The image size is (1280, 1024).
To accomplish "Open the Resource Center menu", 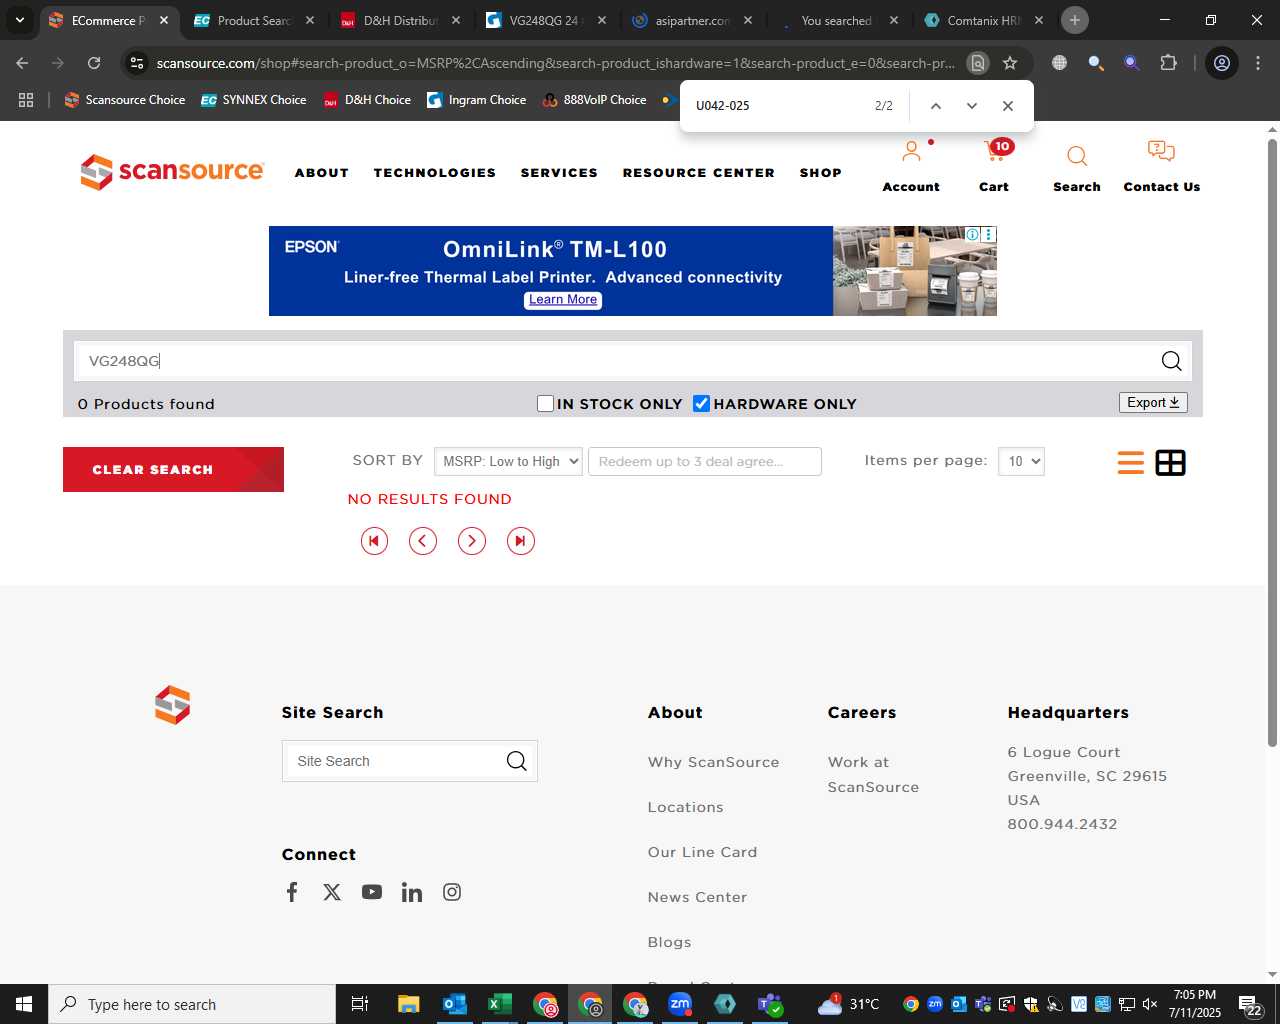I will point(699,173).
